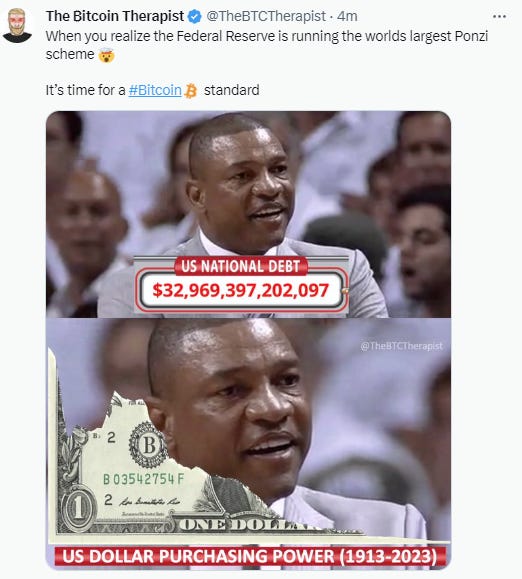Click the serial number B03542754F
This screenshot has height=579, width=522.
[143, 479]
